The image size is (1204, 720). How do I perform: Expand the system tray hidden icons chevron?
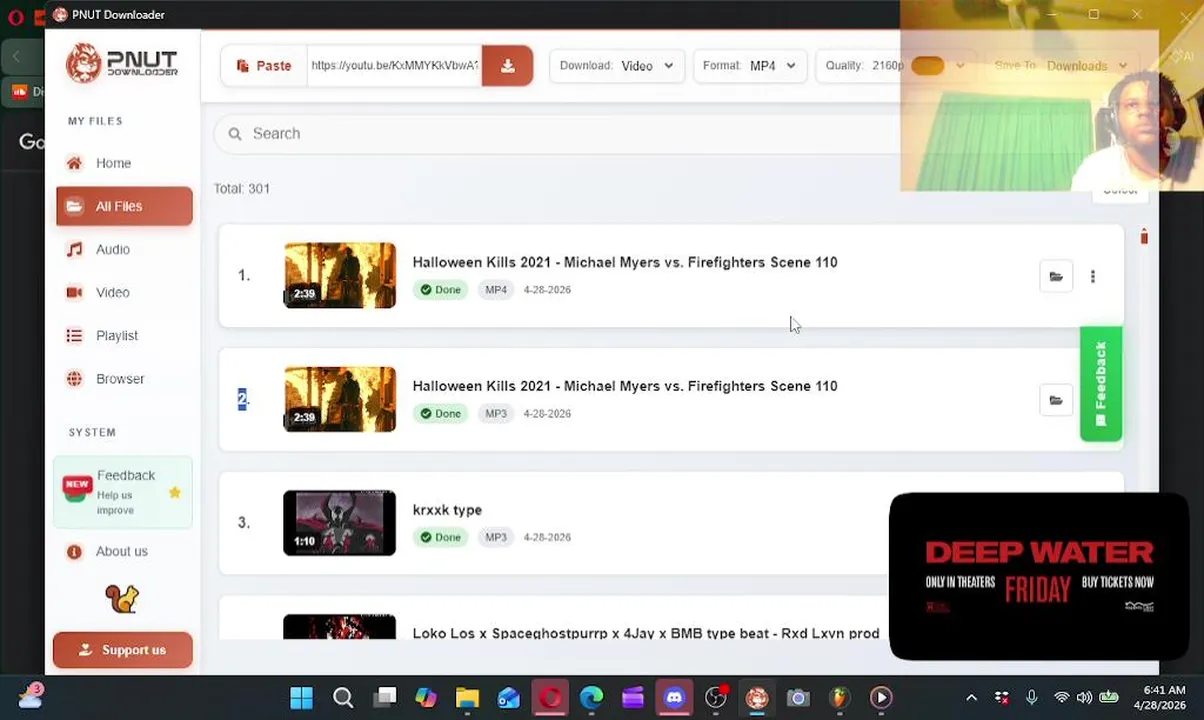pos(971,698)
